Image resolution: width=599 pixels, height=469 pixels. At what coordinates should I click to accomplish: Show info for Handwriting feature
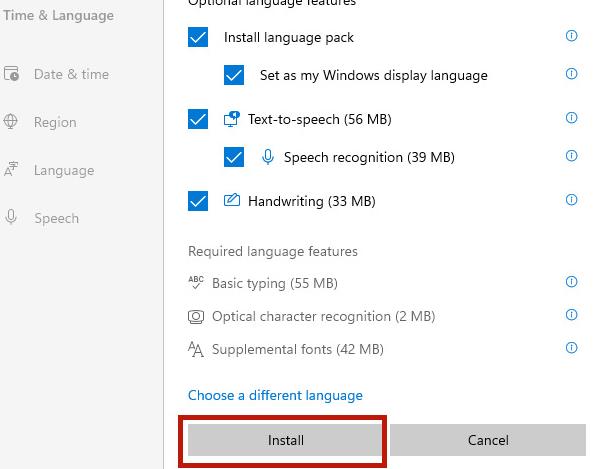(x=571, y=200)
